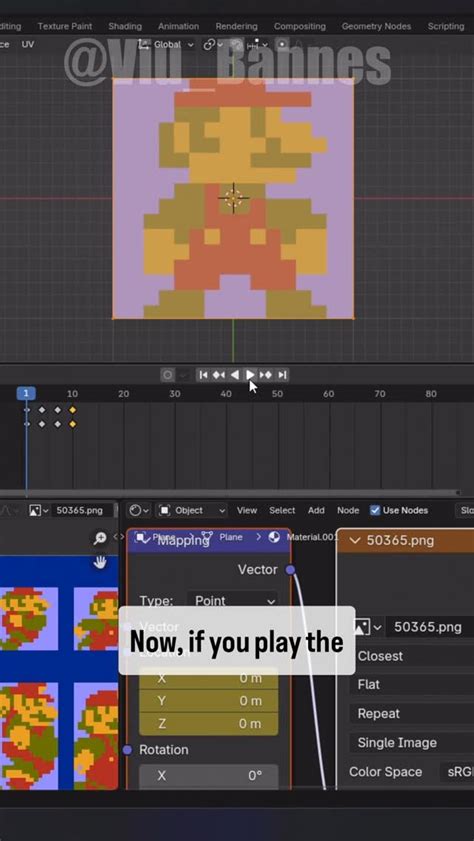Collapse the Mapping node header
Screen dimensions: 474x841
click(x=143, y=541)
